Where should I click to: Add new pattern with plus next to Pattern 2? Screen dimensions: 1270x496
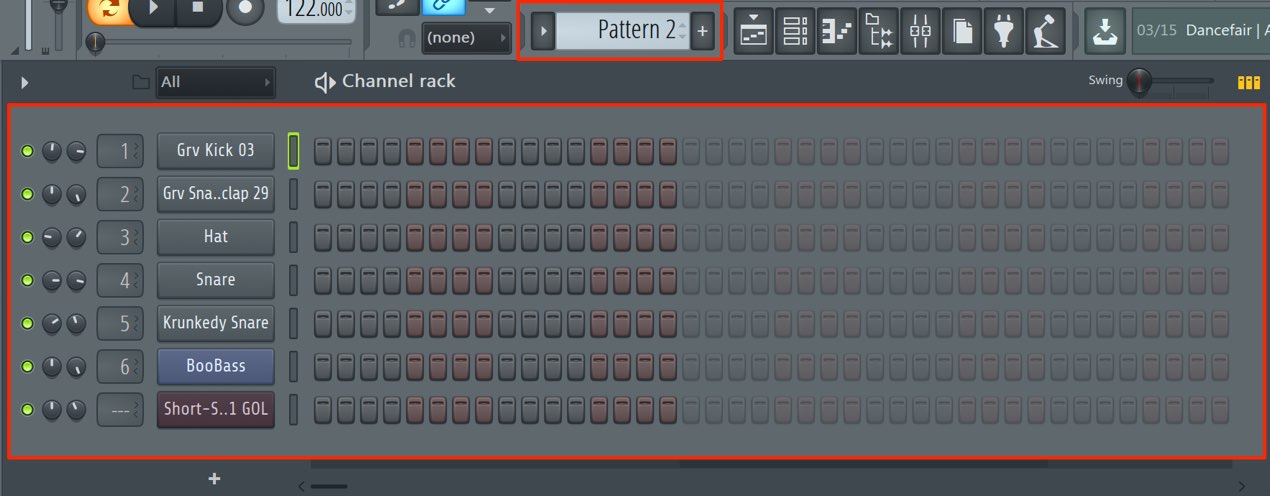[702, 31]
